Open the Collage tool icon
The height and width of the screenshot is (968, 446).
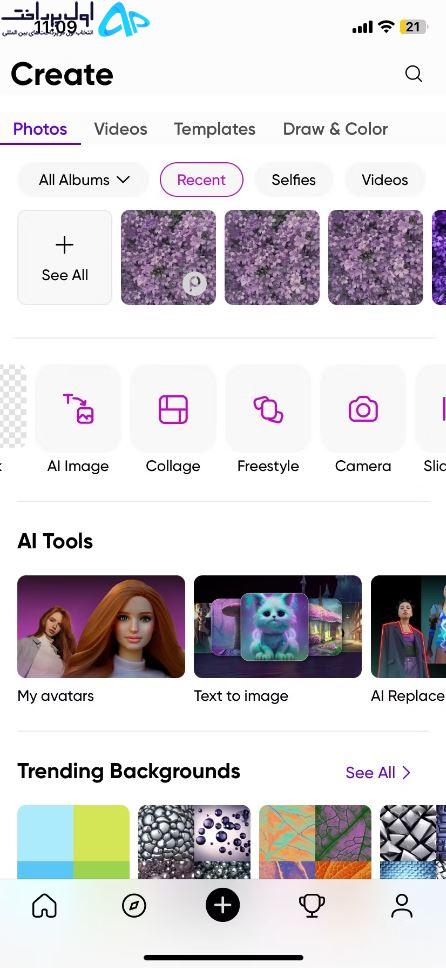pos(173,409)
